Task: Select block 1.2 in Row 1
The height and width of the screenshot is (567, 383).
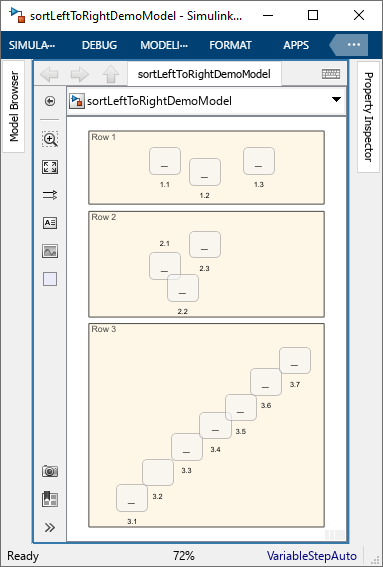Action: 205,172
